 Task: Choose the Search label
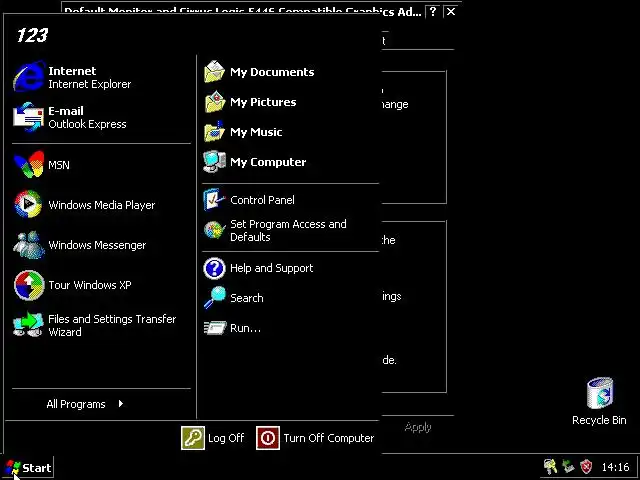(x=247, y=298)
